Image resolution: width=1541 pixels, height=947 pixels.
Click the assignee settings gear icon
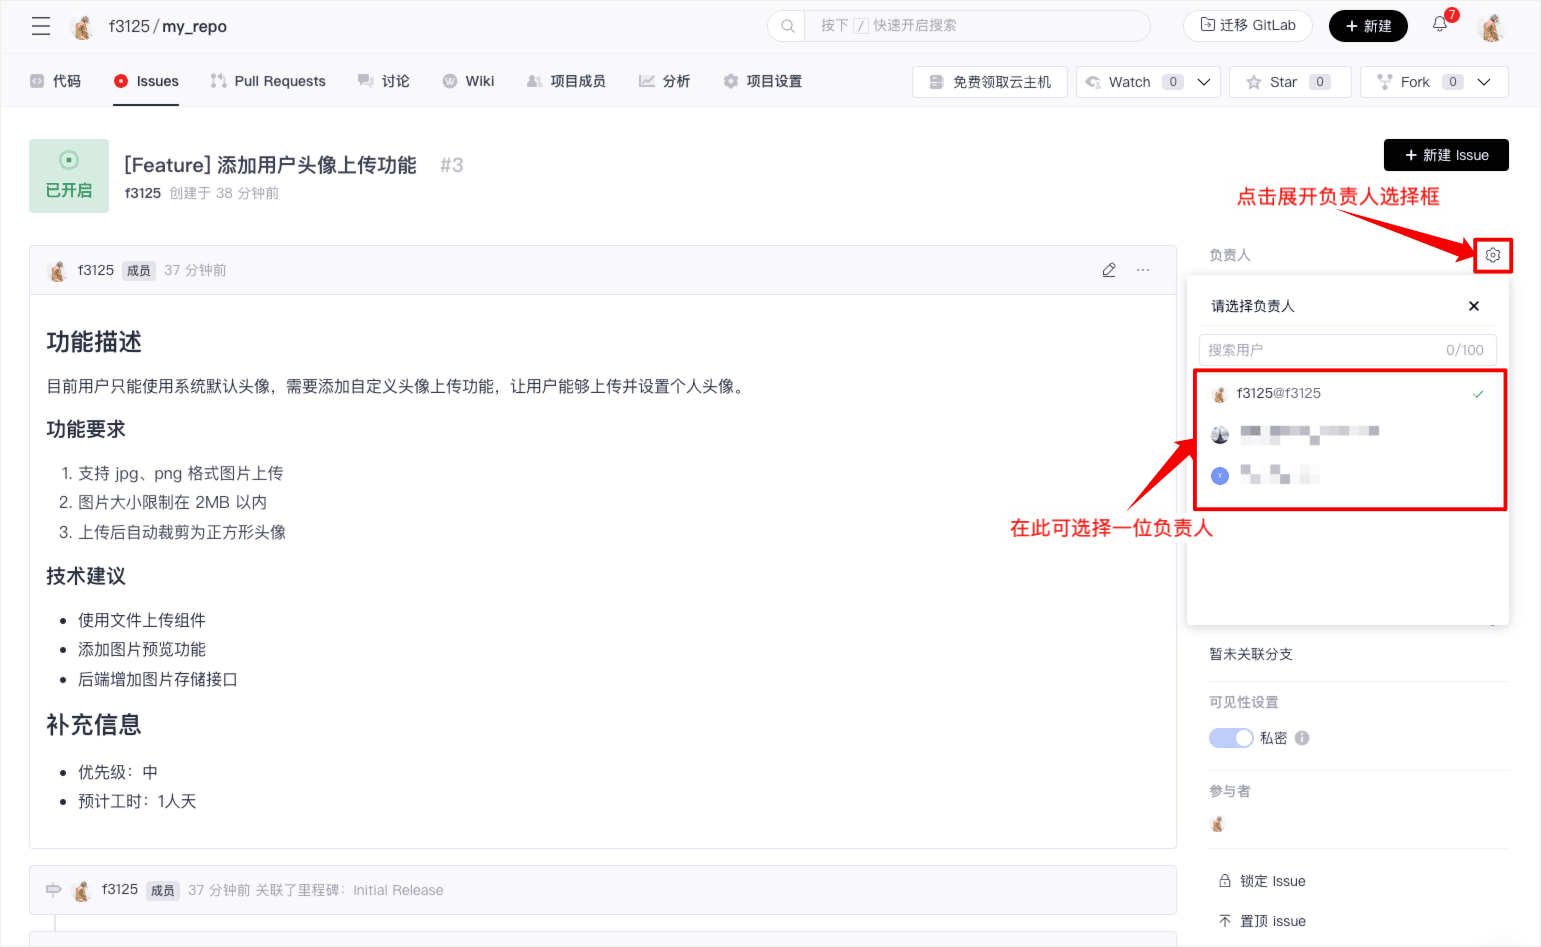1492,255
